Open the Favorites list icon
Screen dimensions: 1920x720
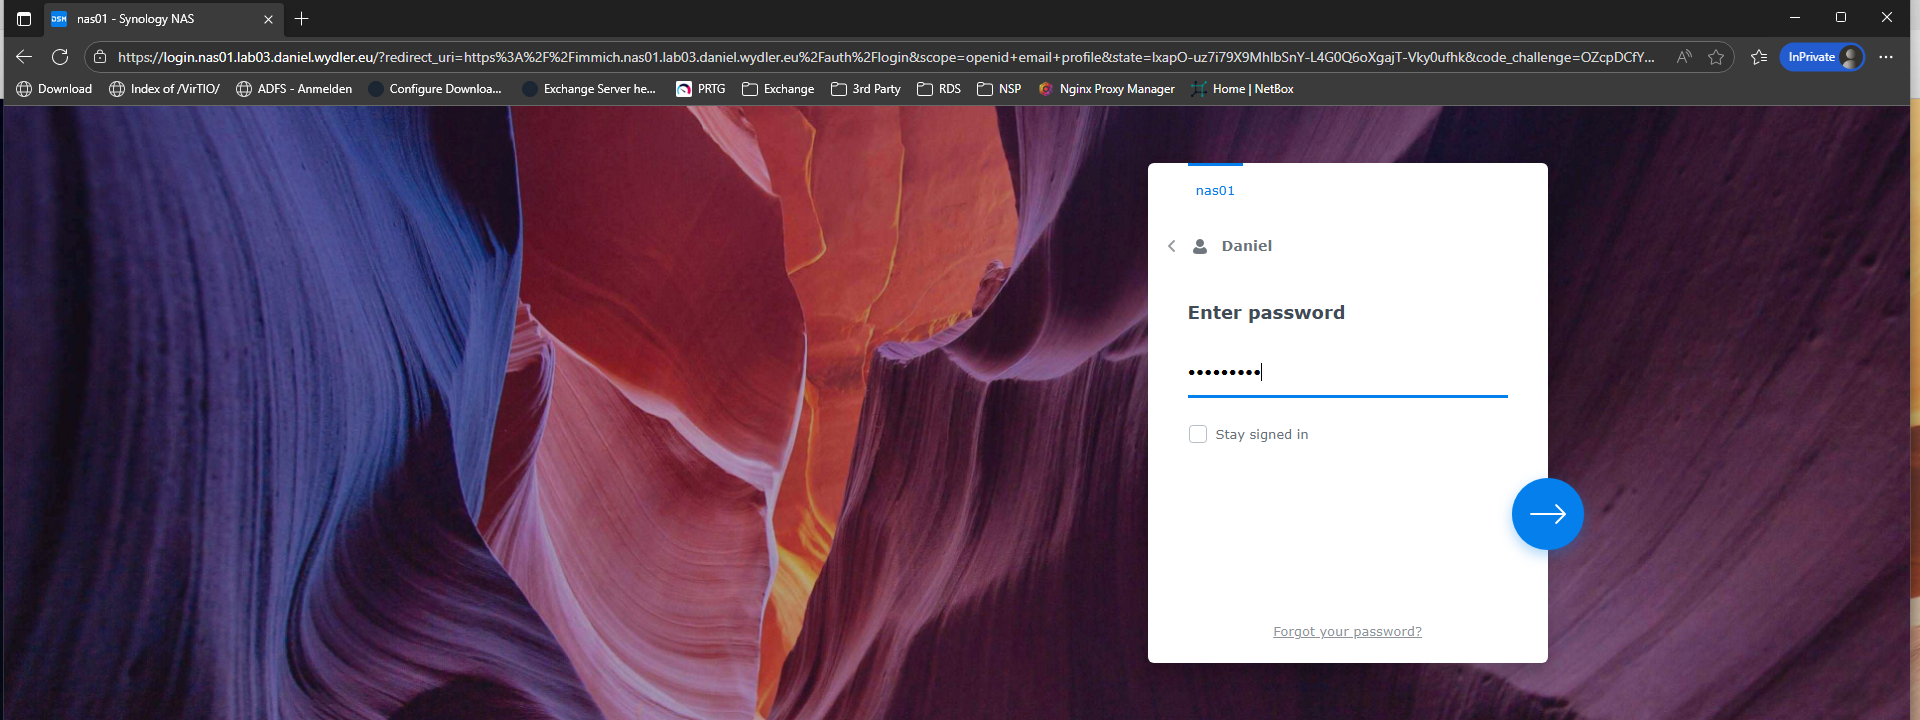pos(1759,57)
